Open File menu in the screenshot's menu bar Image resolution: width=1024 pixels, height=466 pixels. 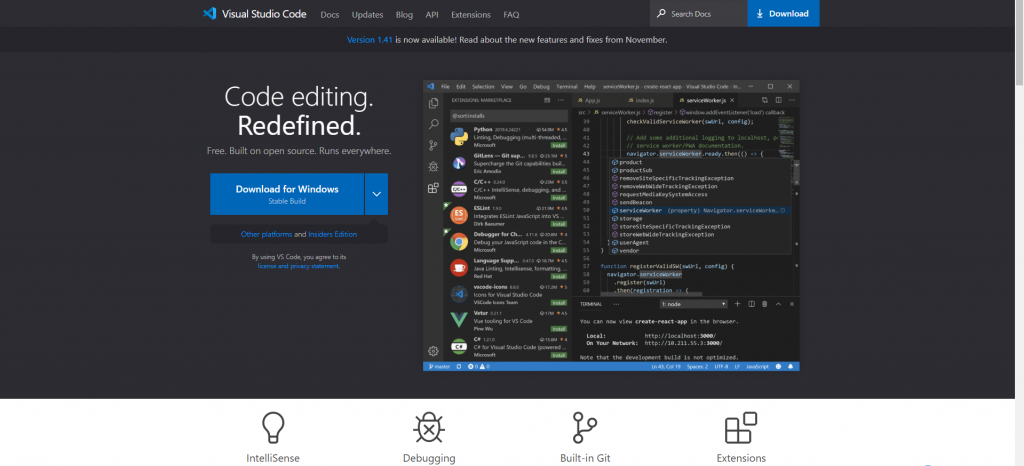click(445, 86)
